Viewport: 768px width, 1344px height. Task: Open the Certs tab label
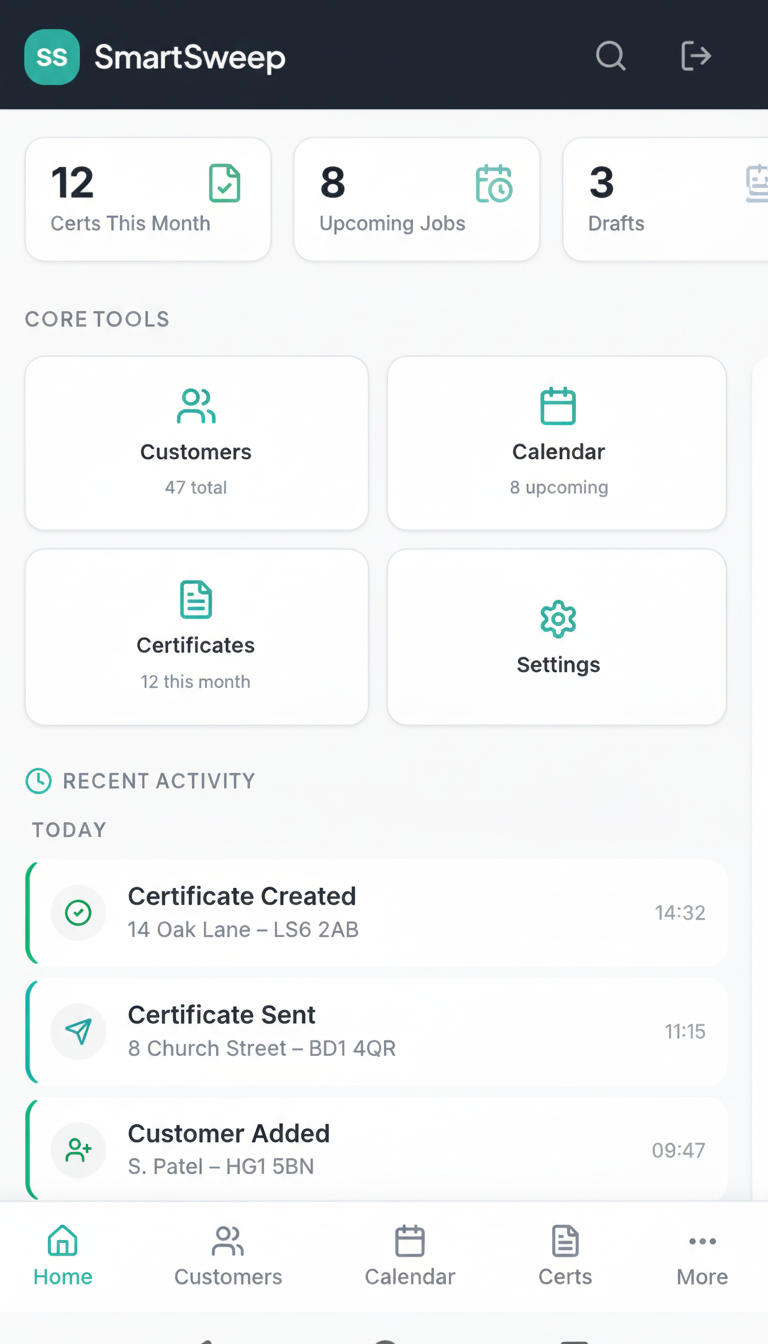pyautogui.click(x=565, y=1277)
